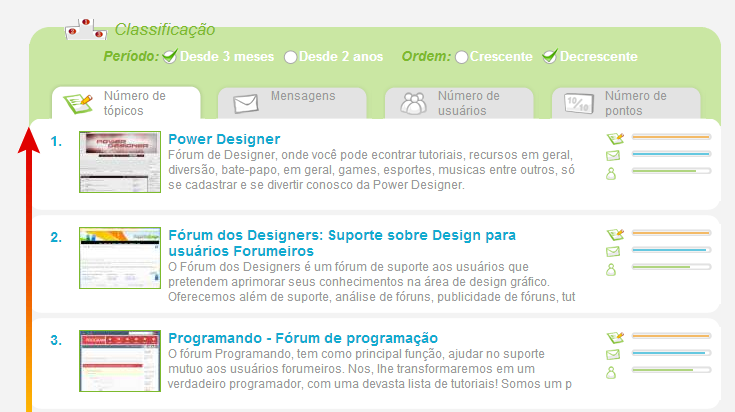Screen dimensions: 735x412
Task: Click rank number 3. beside Programando
Action: click(x=56, y=340)
